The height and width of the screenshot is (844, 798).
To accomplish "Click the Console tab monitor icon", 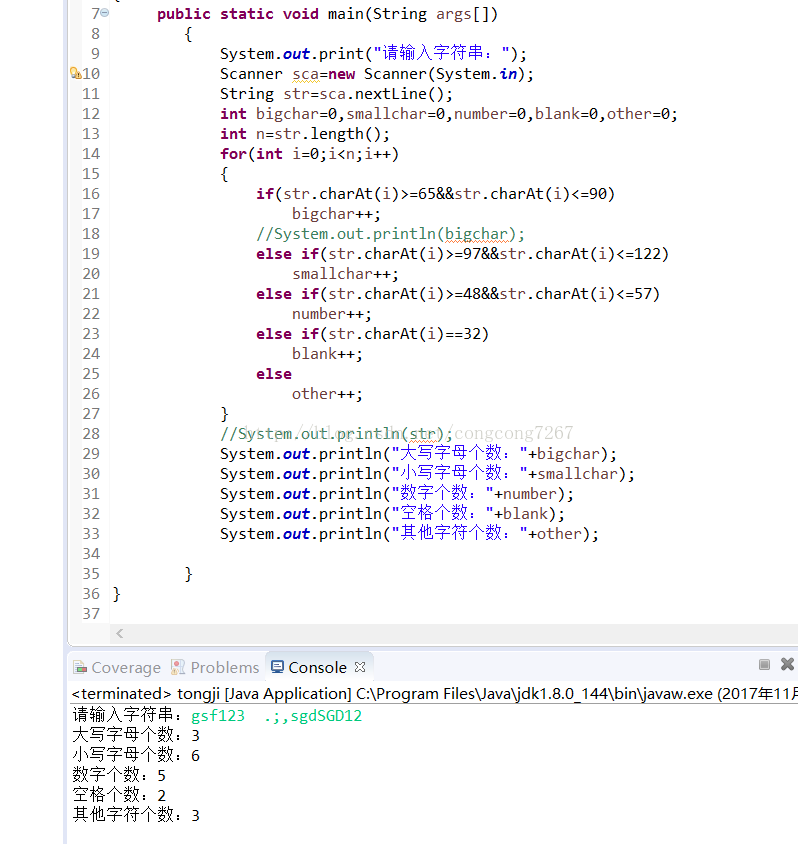I will [x=277, y=667].
